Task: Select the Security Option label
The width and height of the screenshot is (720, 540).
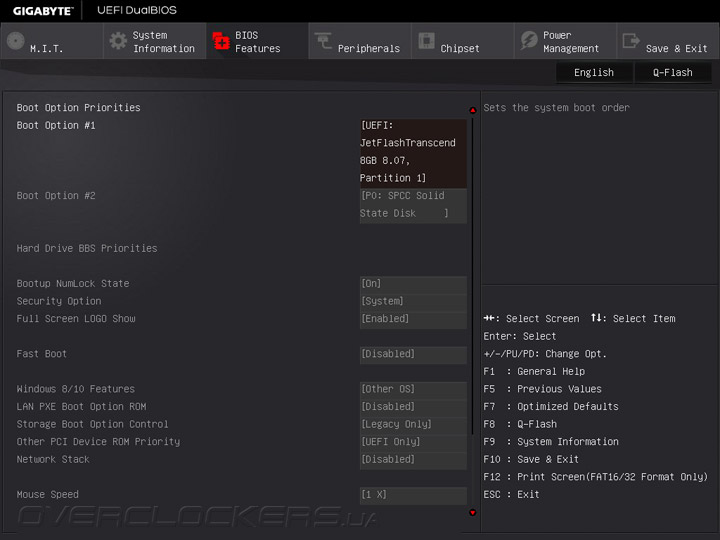Action: point(59,301)
